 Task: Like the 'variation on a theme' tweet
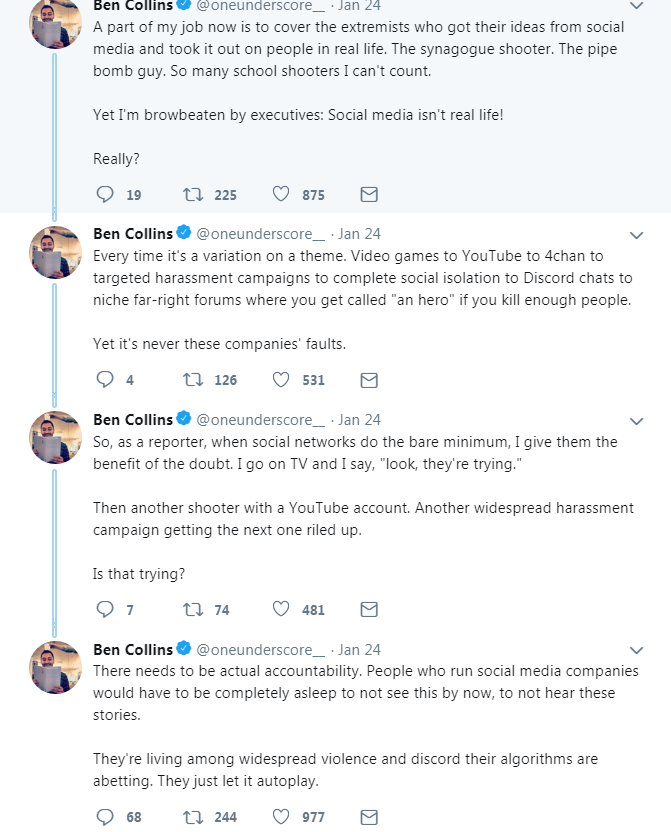(281, 379)
